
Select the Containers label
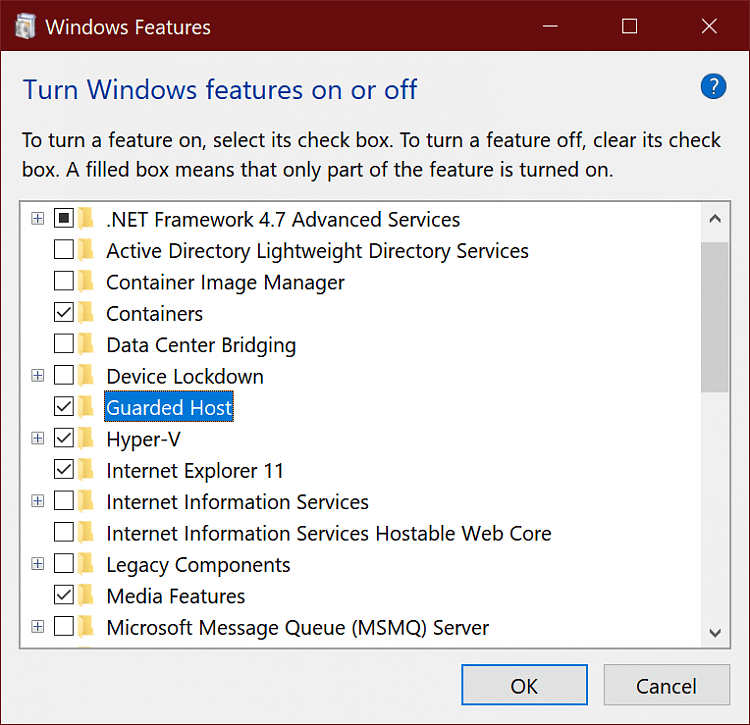pyautogui.click(x=154, y=314)
